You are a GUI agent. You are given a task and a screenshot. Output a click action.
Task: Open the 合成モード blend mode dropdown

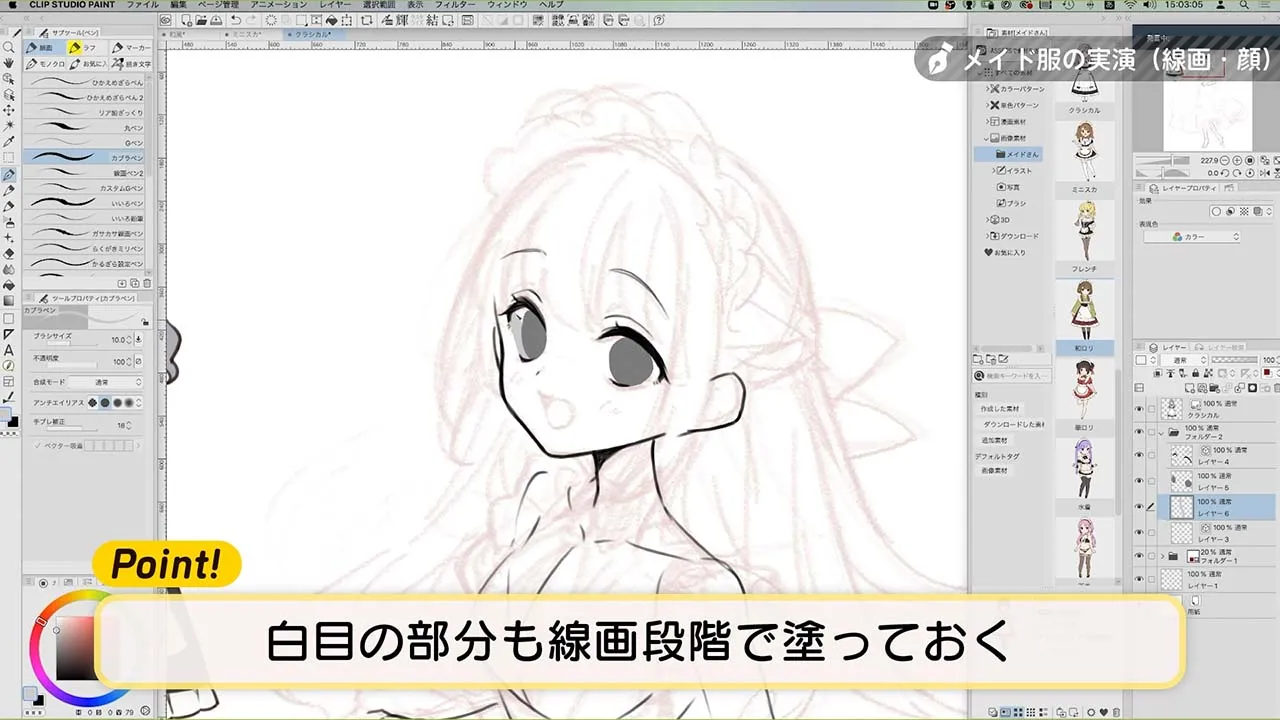pos(115,382)
